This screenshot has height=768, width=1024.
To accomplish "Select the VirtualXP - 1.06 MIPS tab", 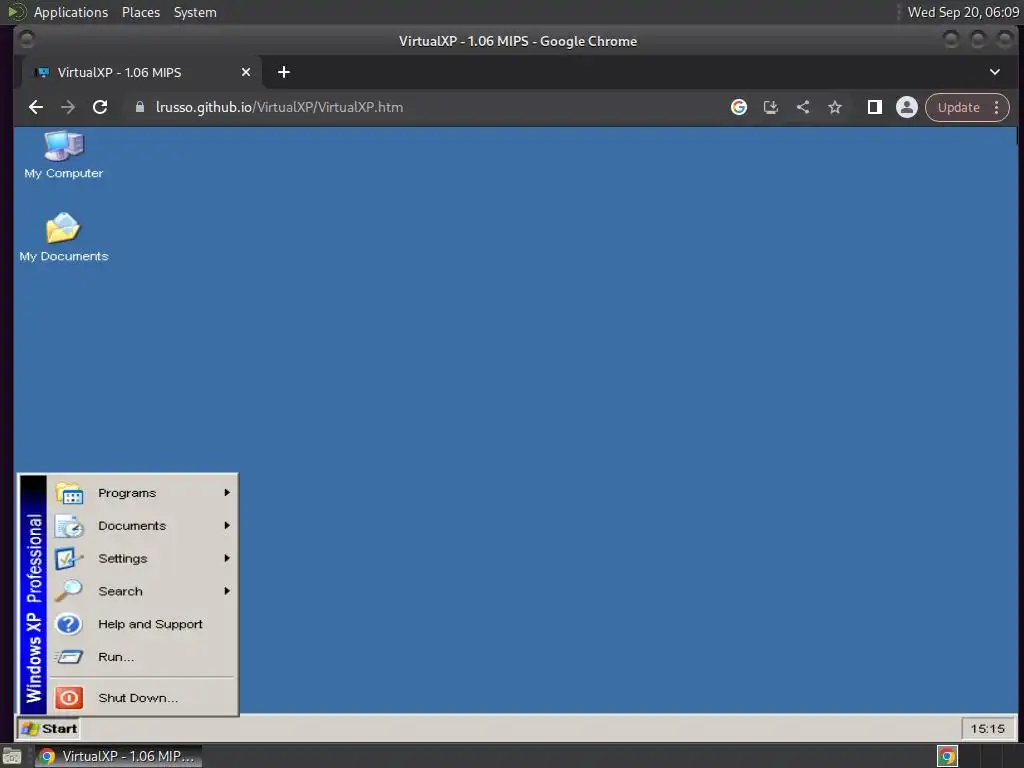I will 142,72.
